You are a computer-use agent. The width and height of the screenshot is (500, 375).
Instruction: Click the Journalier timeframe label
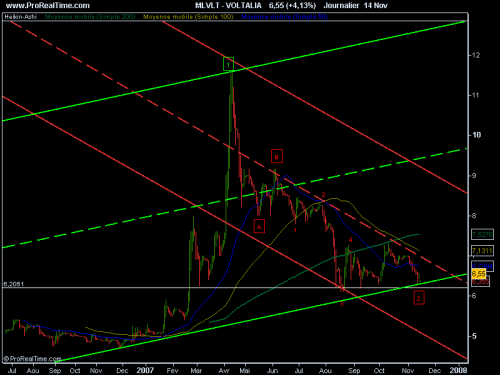click(341, 6)
